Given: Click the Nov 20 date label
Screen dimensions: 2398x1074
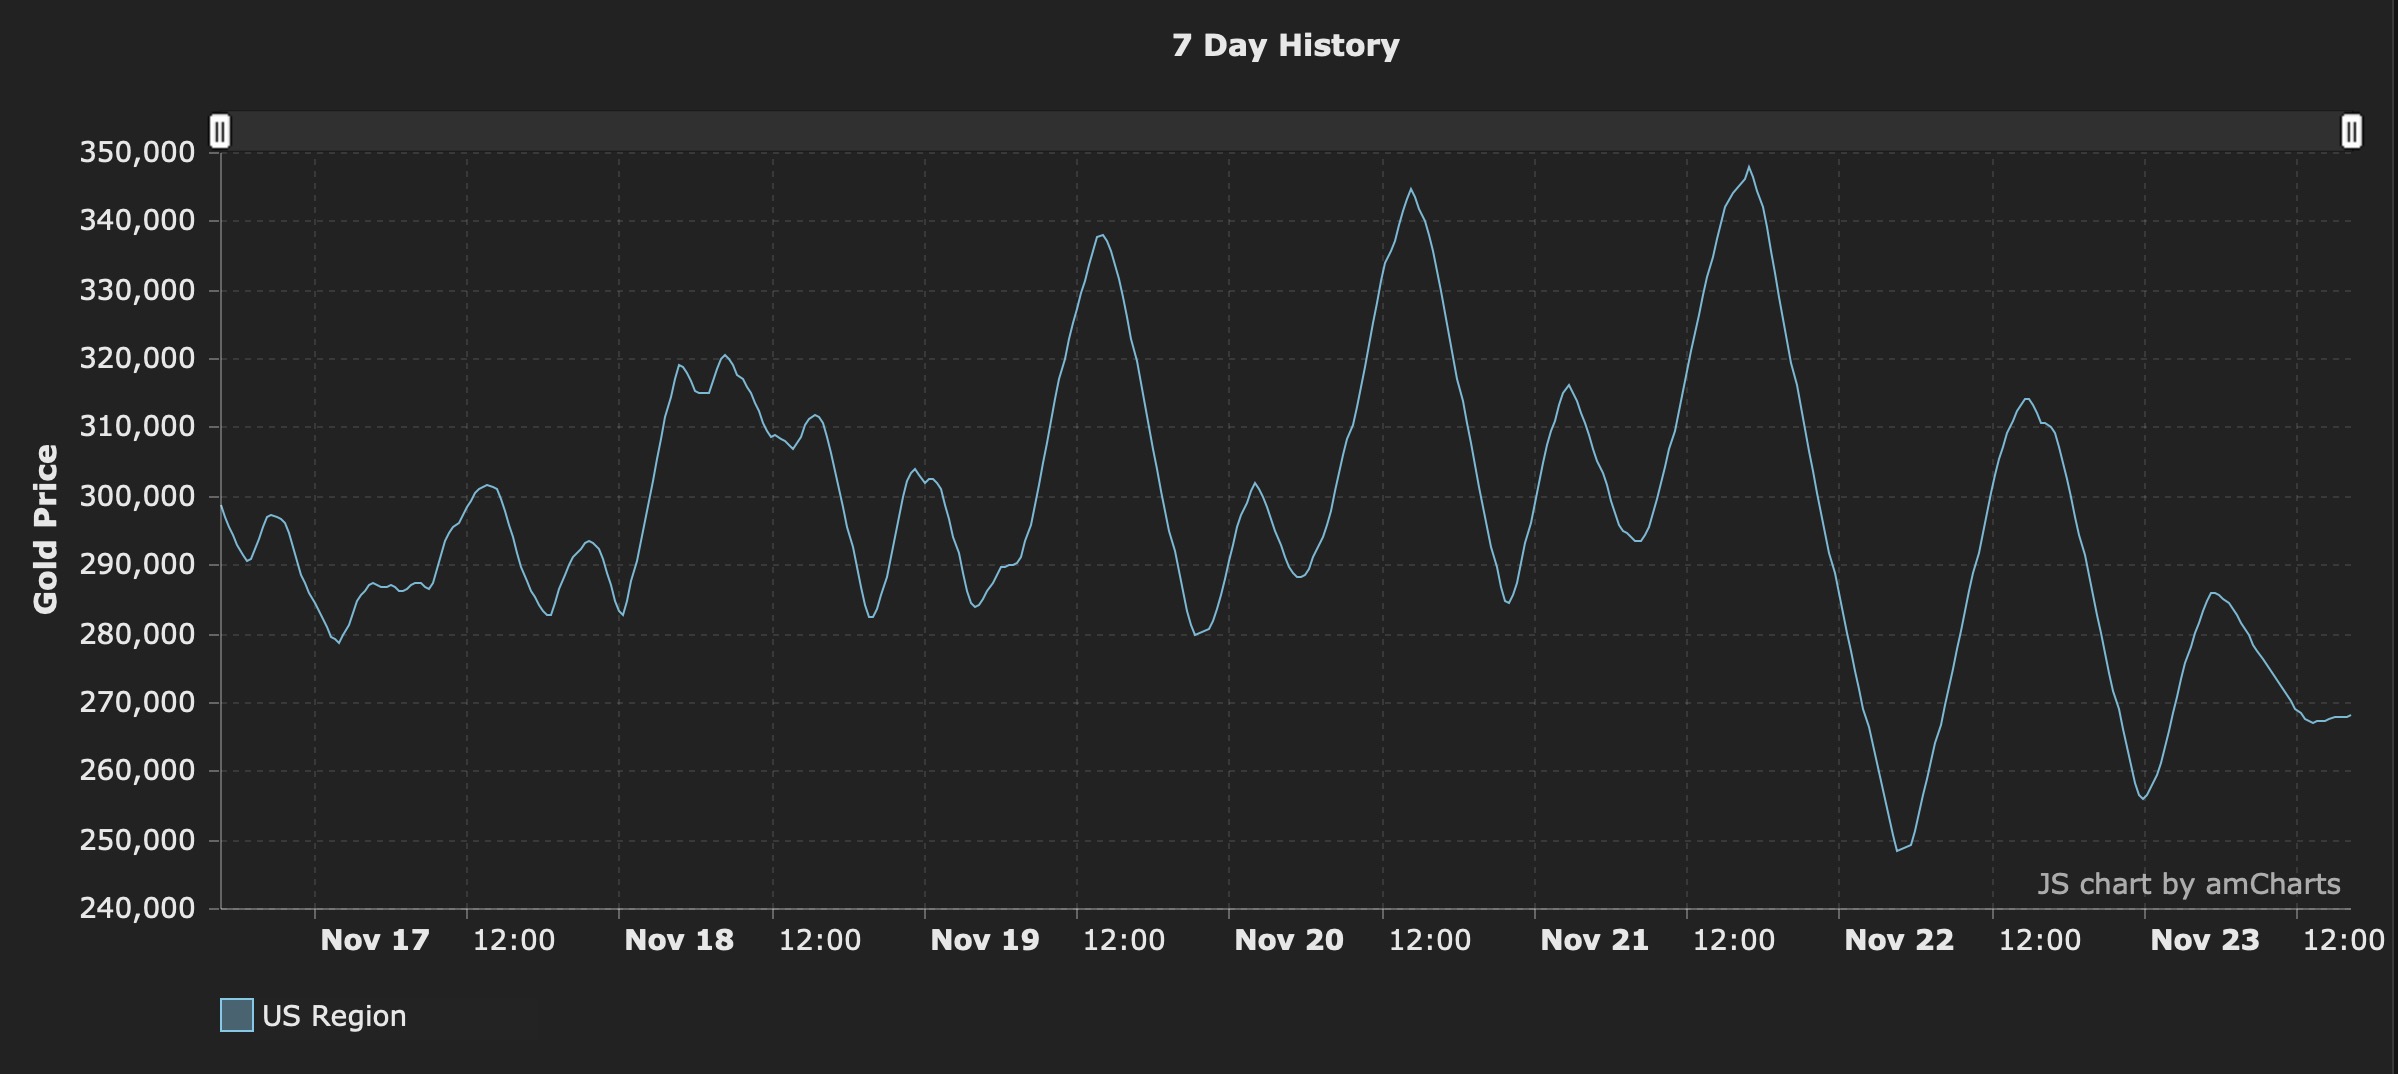Looking at the screenshot, I should 1289,940.
